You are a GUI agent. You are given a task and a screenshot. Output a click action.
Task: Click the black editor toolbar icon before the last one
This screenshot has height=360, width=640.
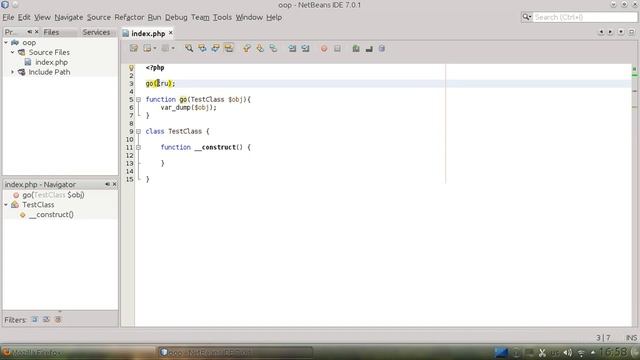coord(369,48)
